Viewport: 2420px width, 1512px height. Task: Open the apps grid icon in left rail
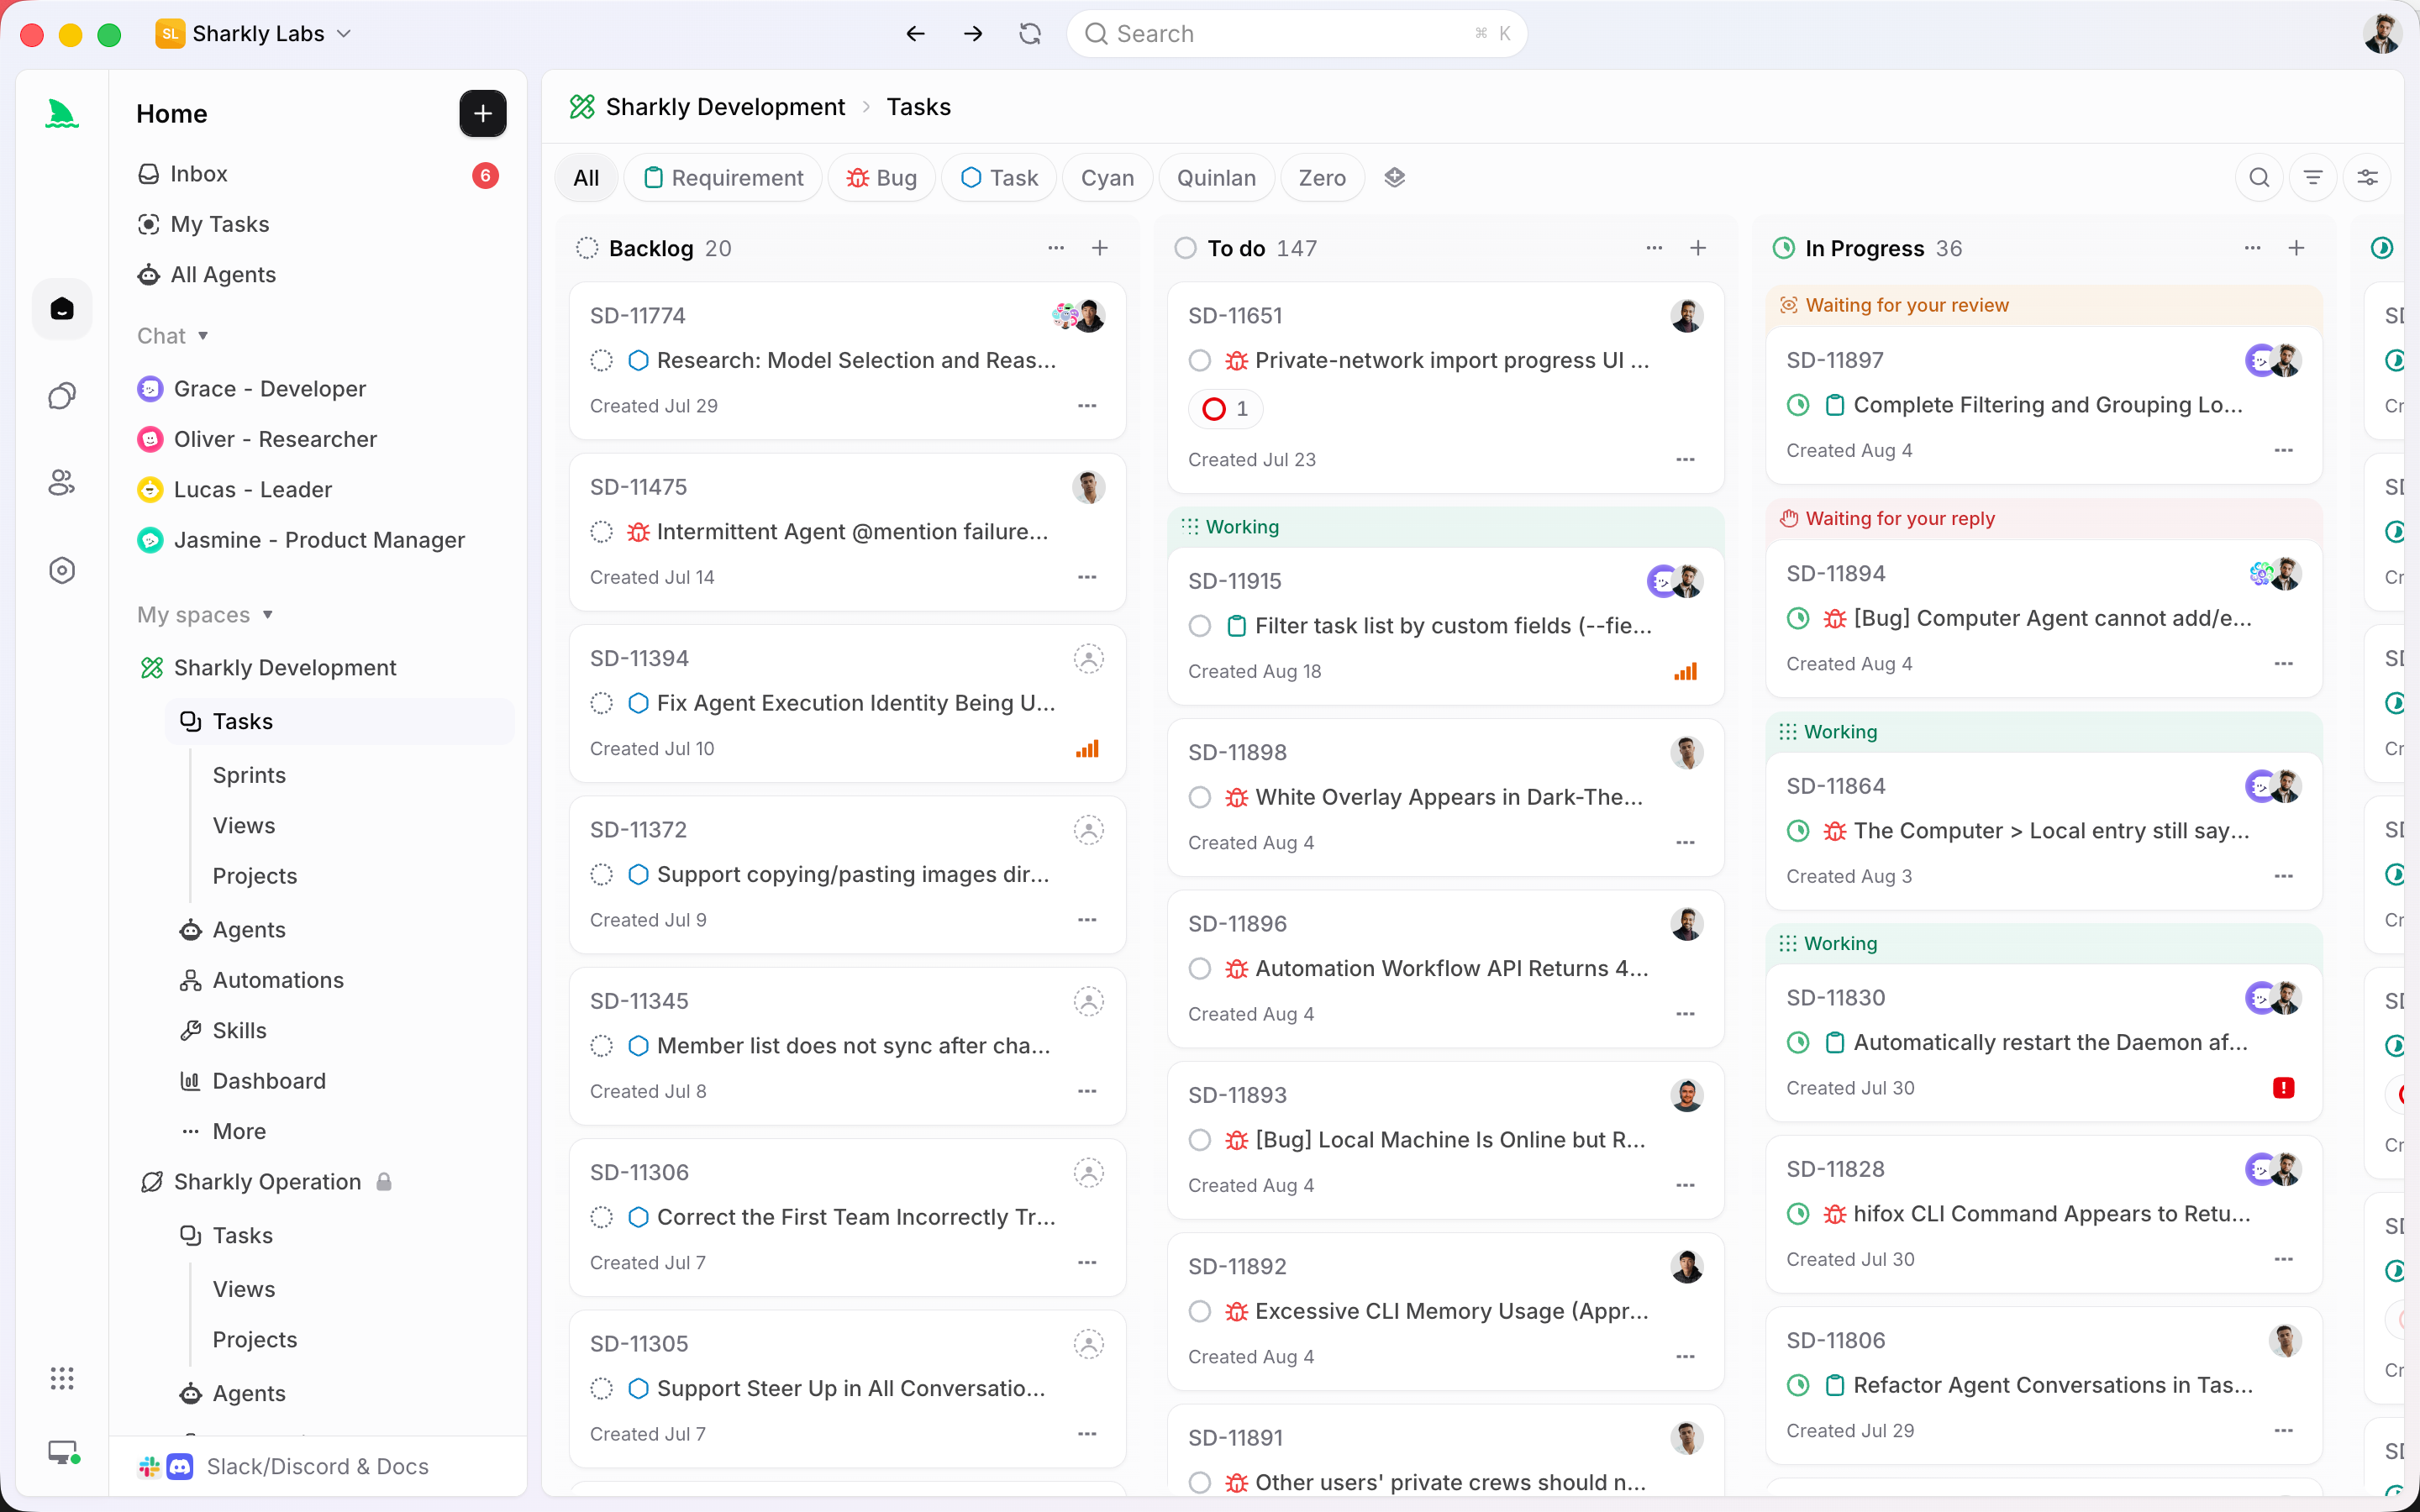[62, 1378]
